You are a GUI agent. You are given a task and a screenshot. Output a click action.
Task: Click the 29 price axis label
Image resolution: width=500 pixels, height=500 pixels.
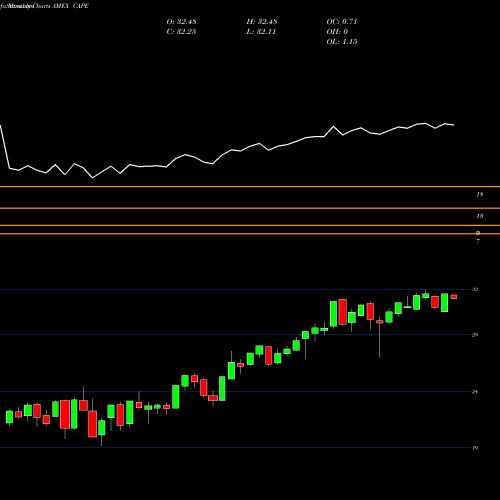475,335
